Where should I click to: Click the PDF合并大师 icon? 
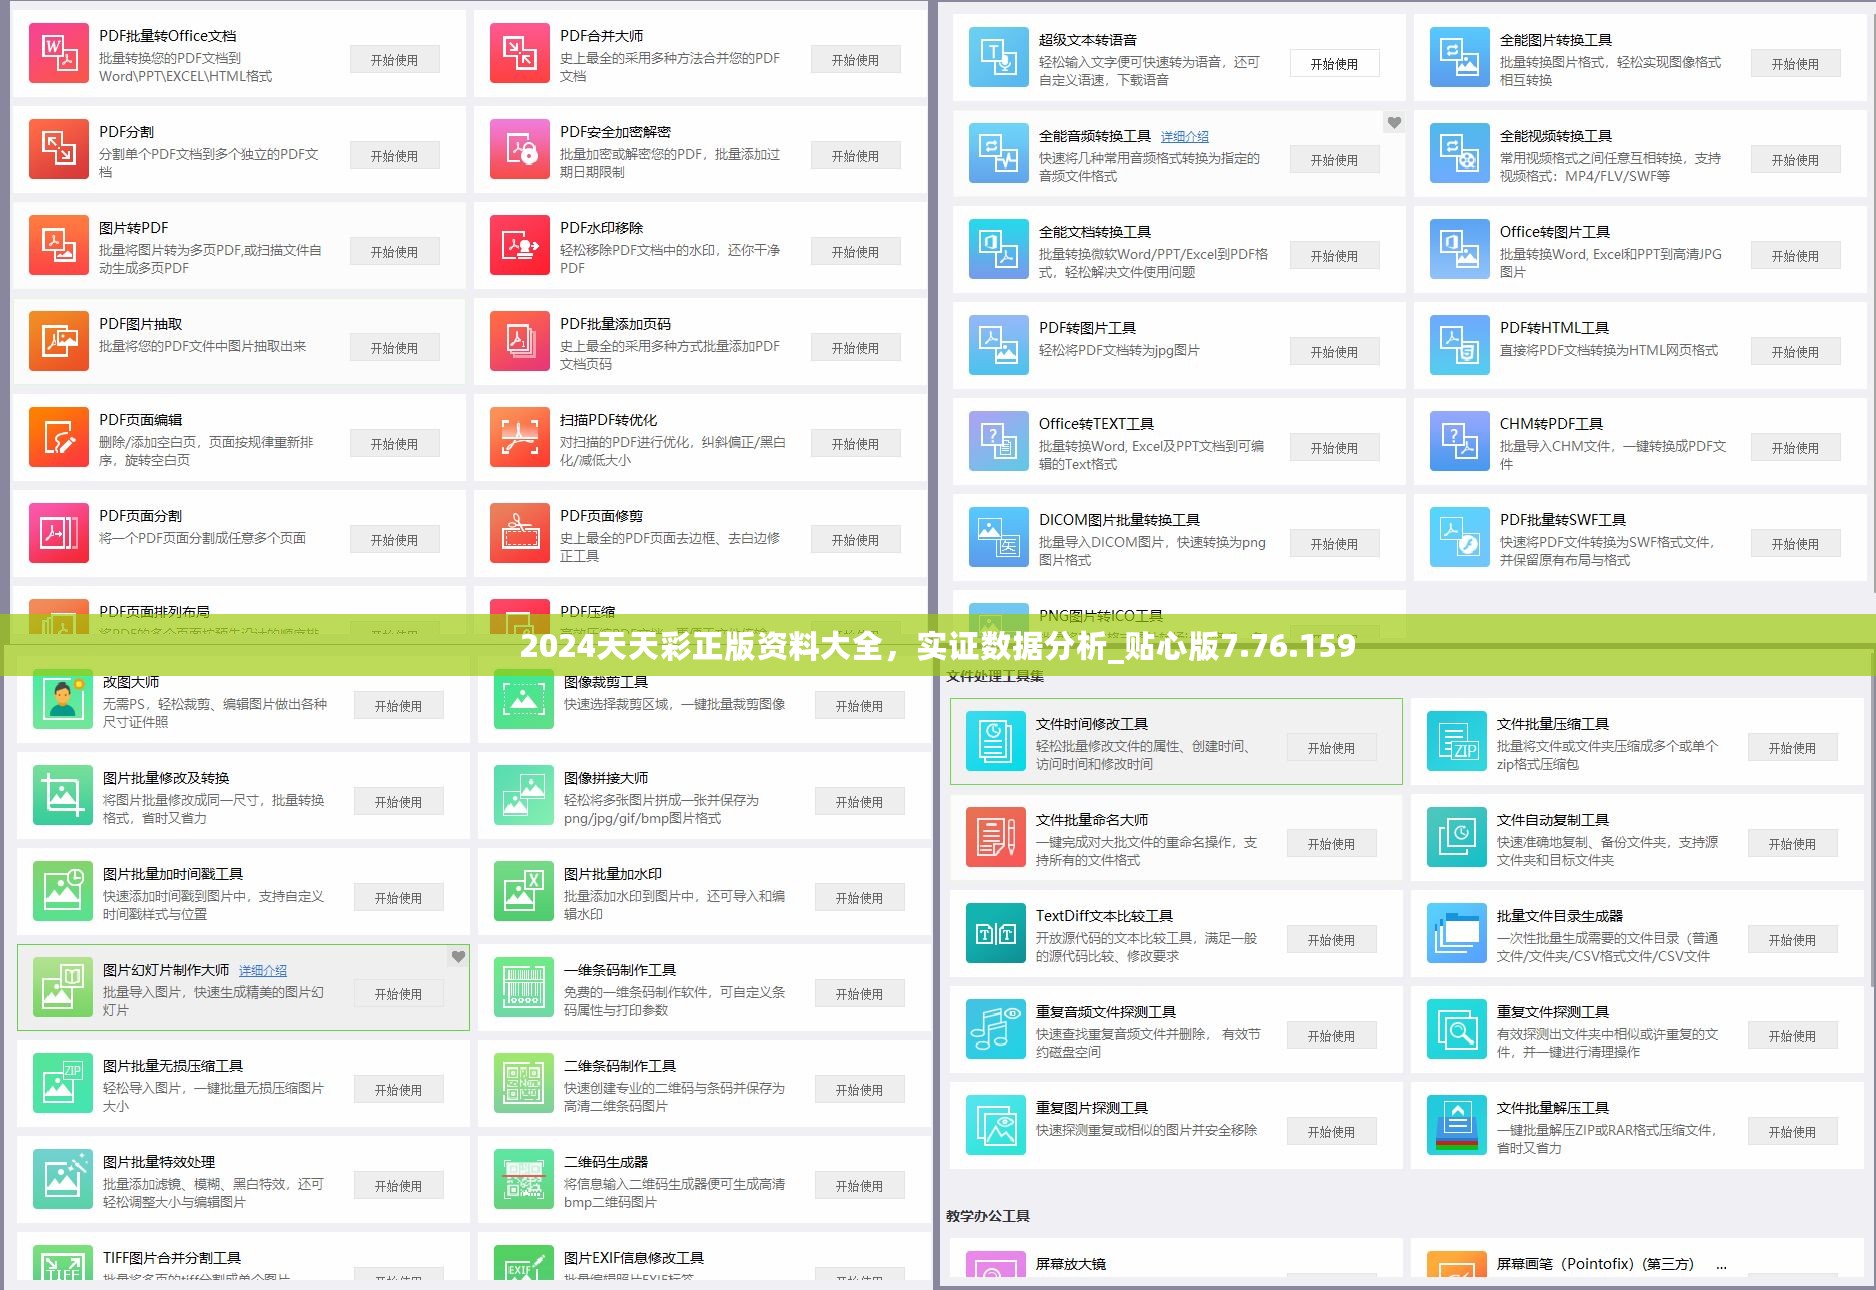(x=520, y=53)
